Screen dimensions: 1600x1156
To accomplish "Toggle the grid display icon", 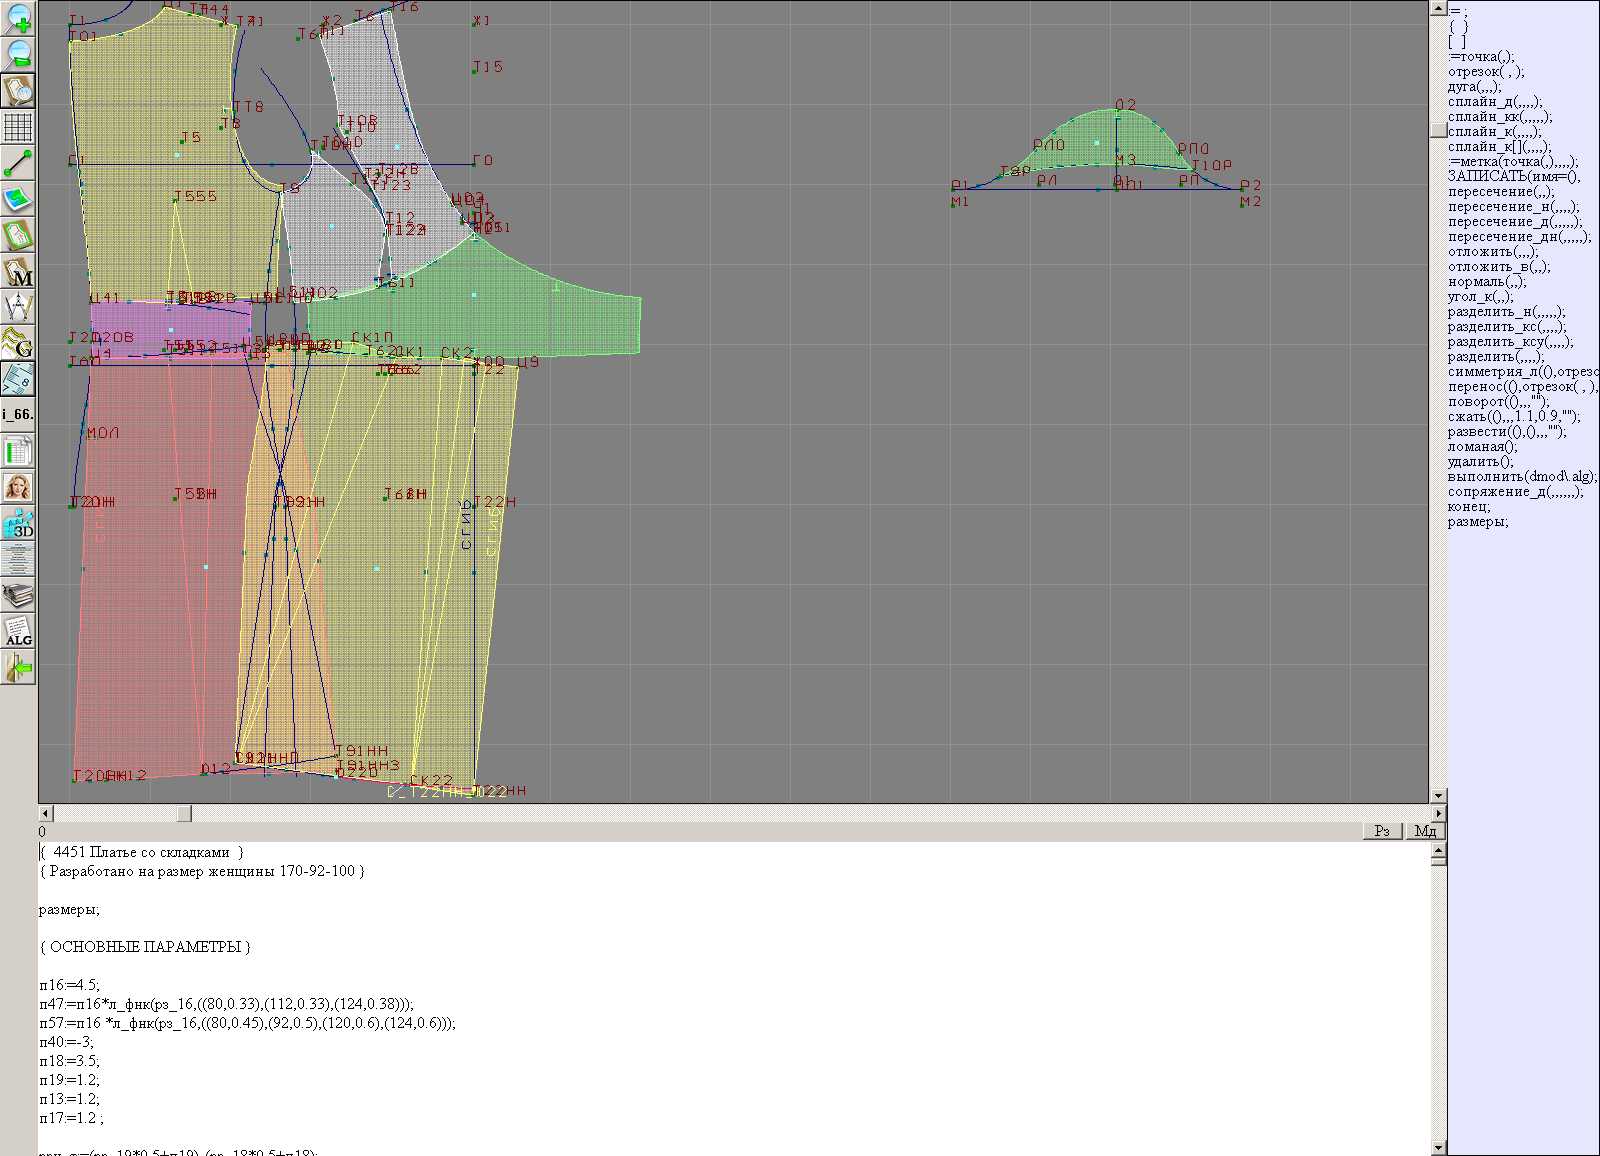I will [x=18, y=127].
